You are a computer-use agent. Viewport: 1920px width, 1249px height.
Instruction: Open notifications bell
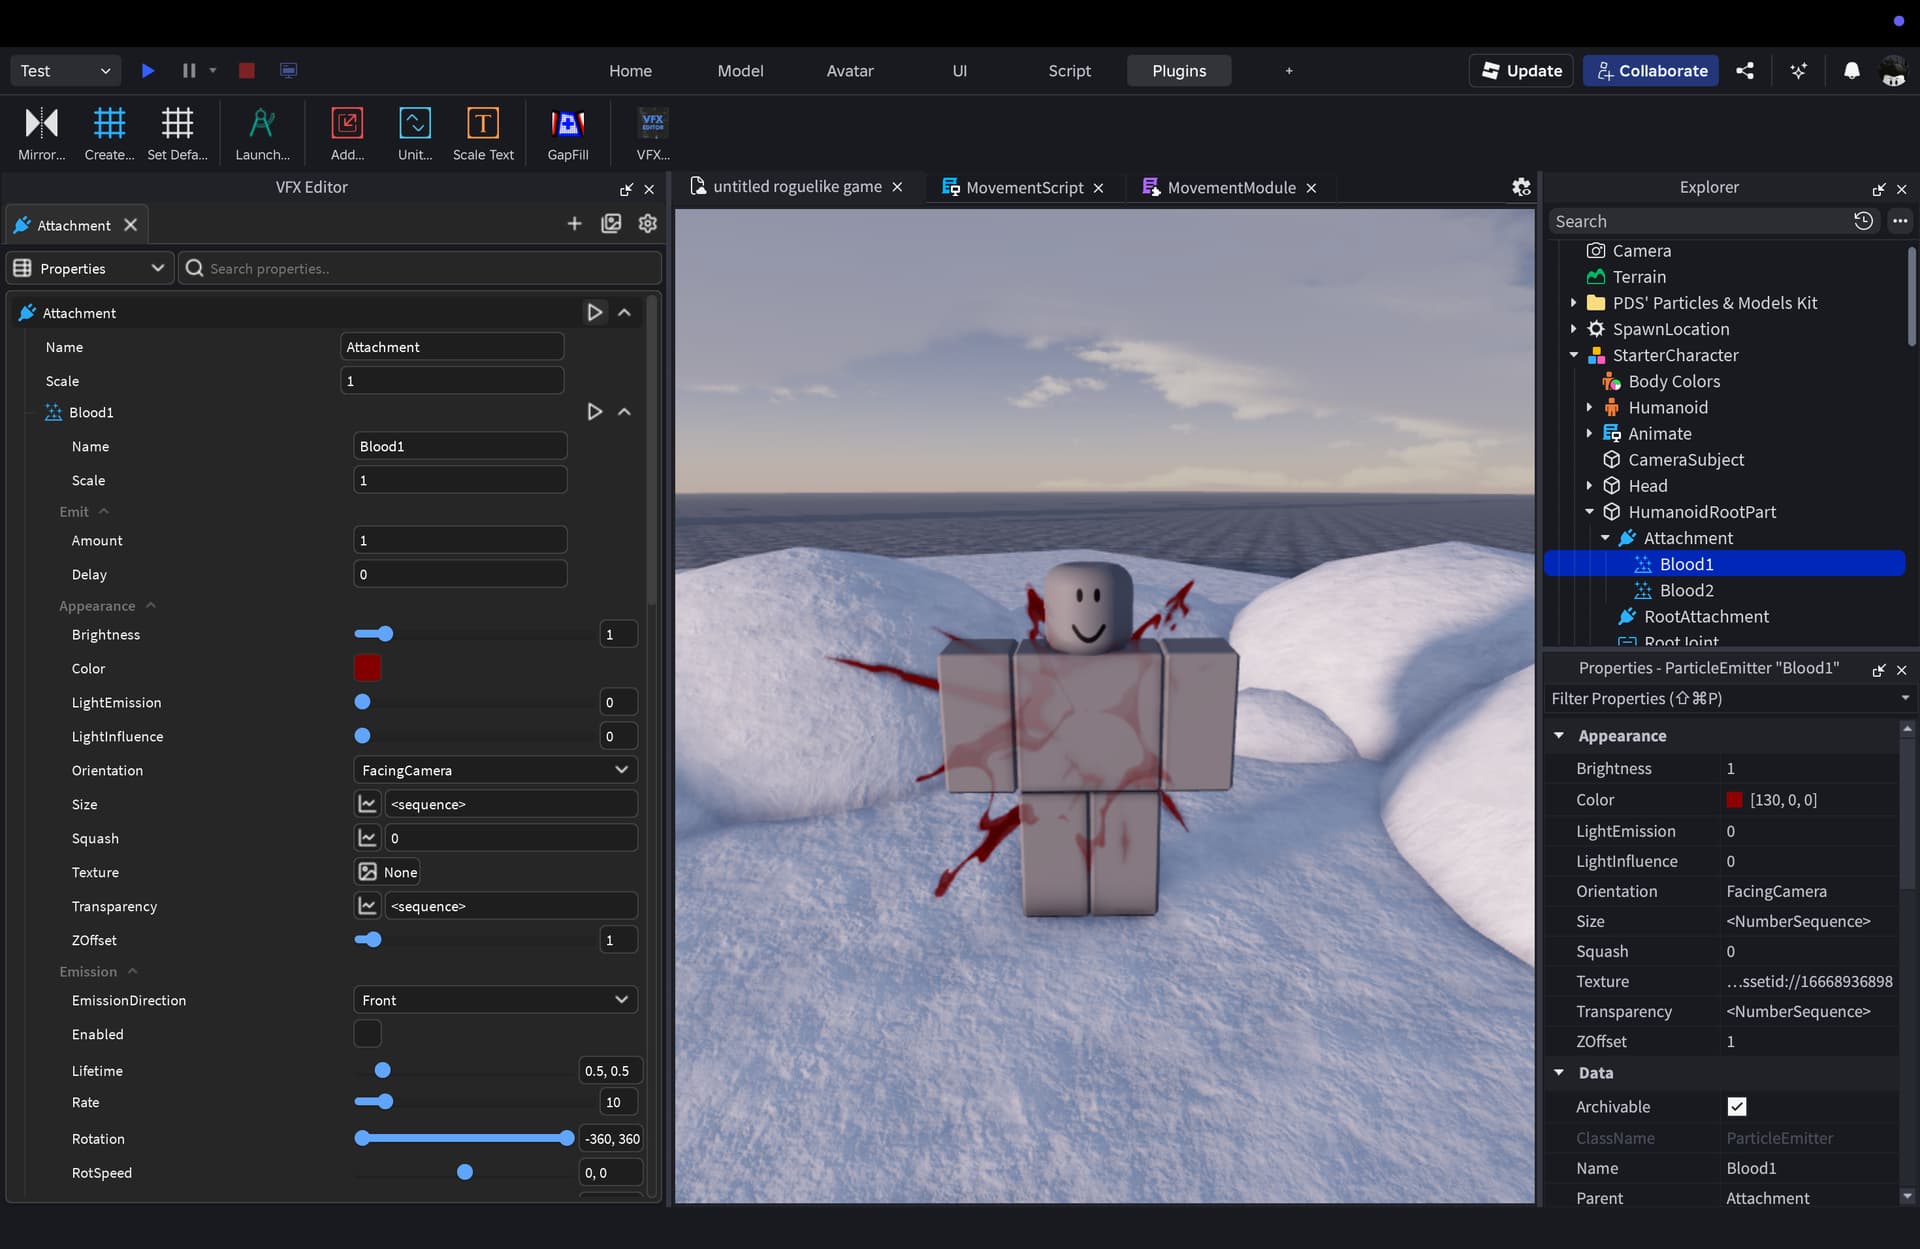pyautogui.click(x=1851, y=71)
